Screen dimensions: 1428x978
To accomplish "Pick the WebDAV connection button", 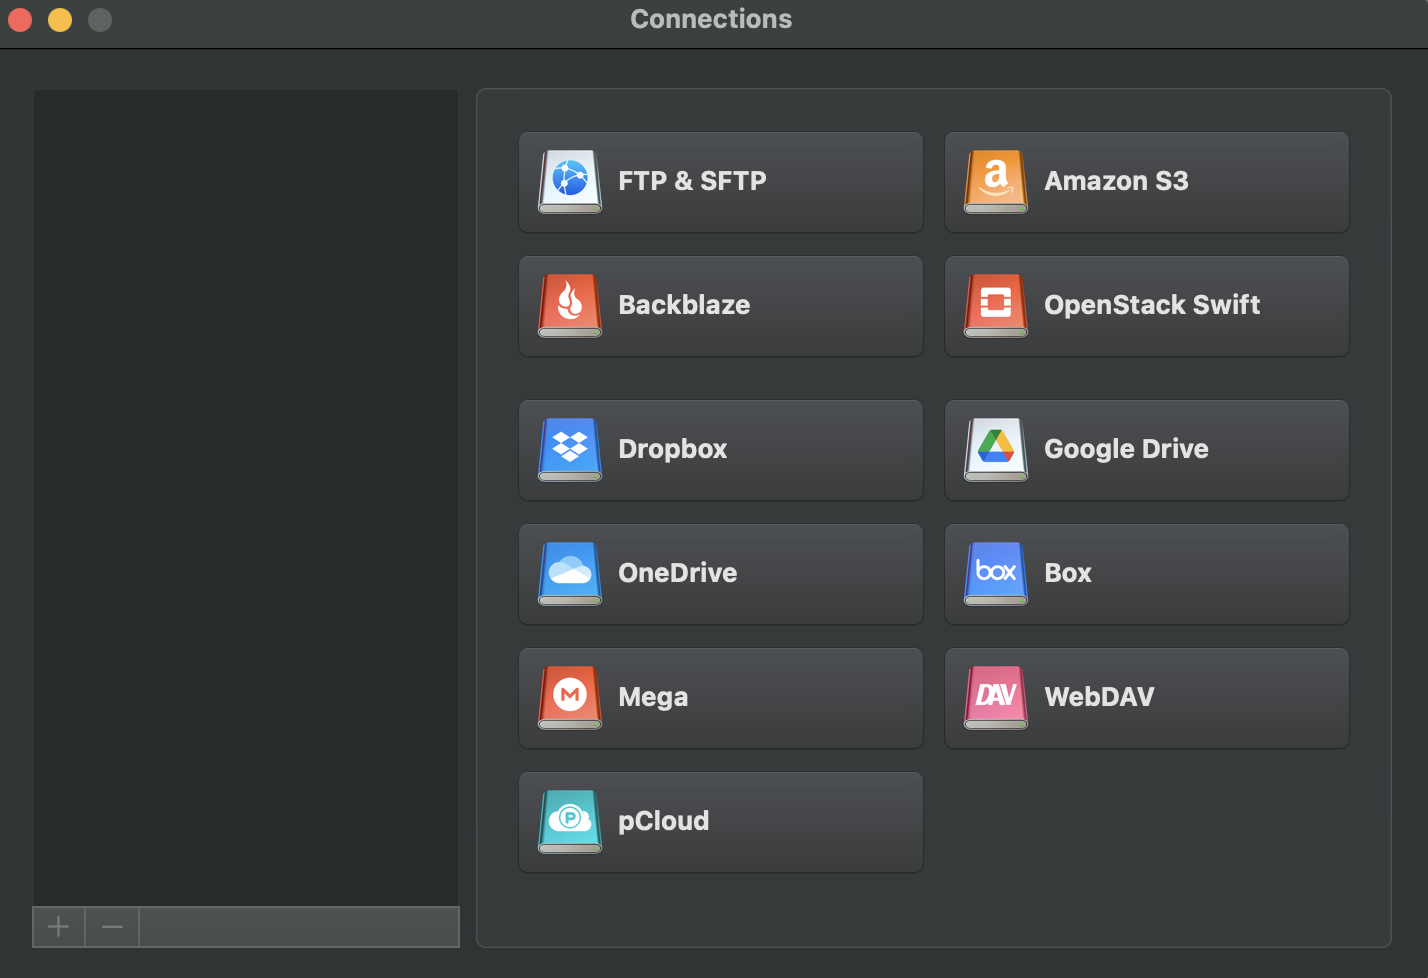I will (1147, 698).
